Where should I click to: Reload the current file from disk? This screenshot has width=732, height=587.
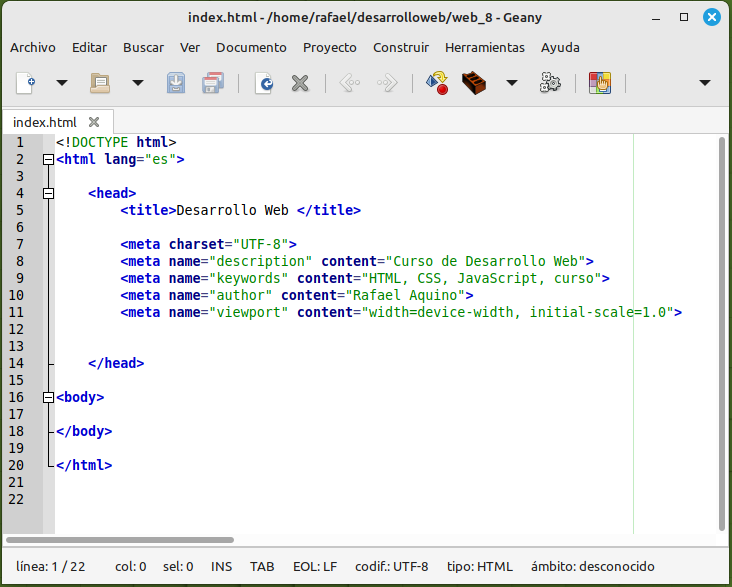pyautogui.click(x=264, y=83)
